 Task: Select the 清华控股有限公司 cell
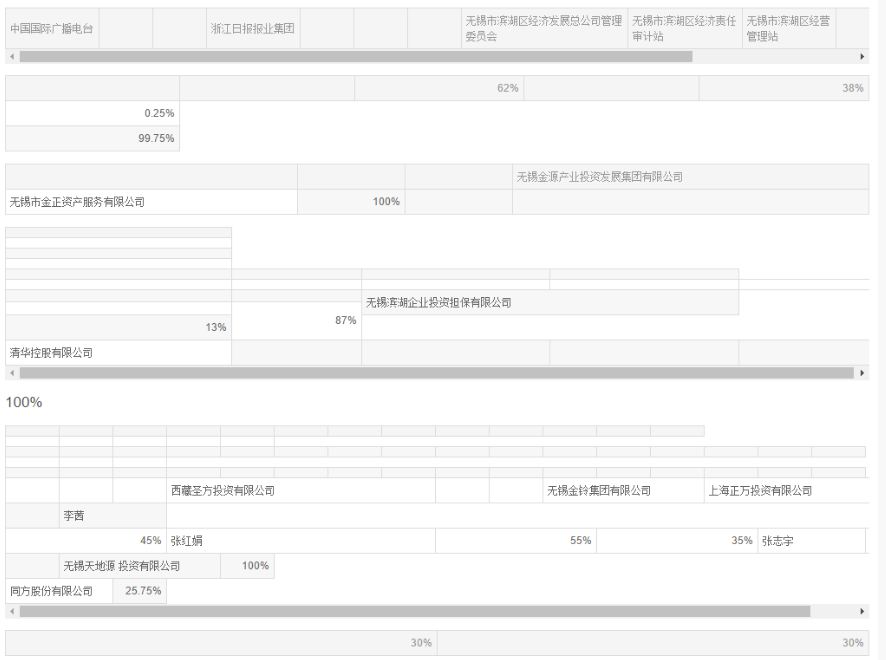click(118, 353)
